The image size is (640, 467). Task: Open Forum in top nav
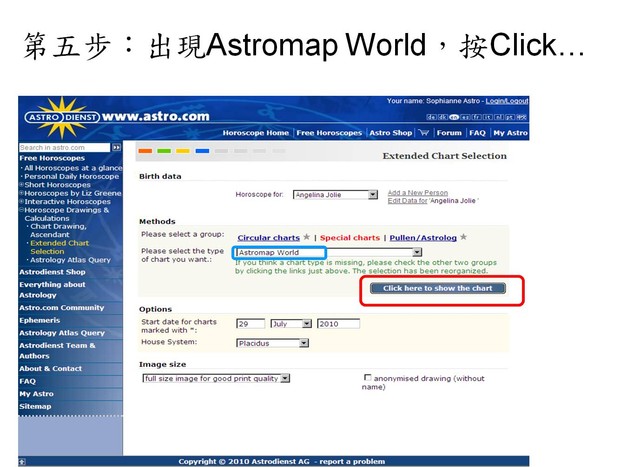tap(449, 133)
